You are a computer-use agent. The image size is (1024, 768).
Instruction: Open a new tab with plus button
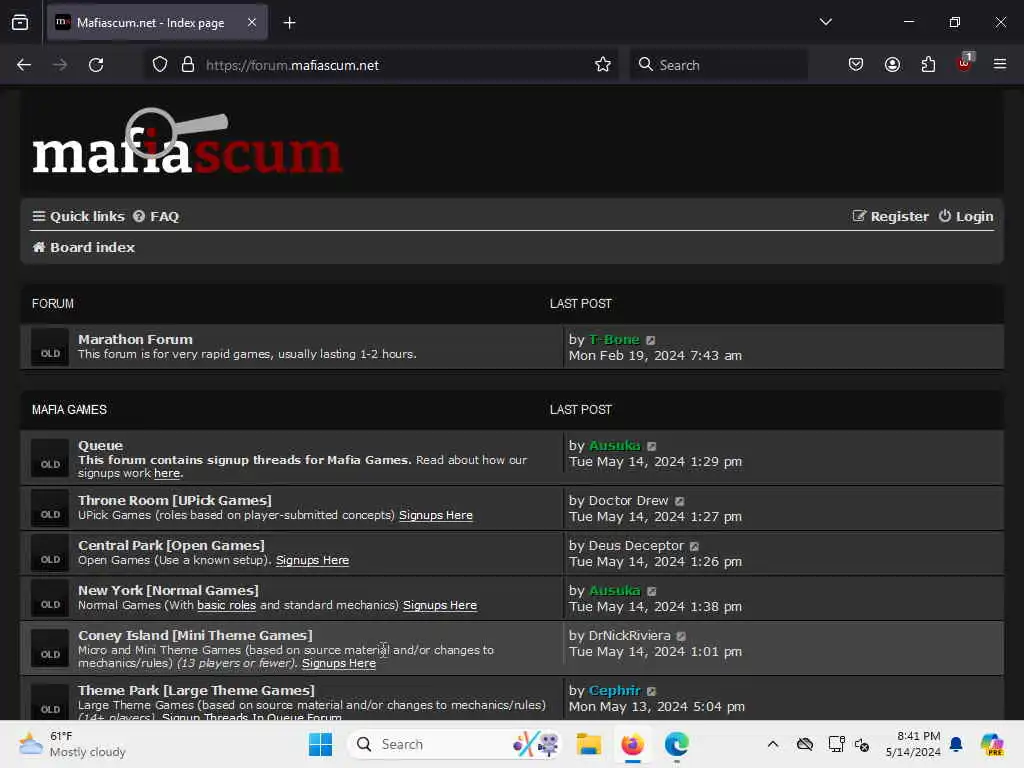pos(289,23)
